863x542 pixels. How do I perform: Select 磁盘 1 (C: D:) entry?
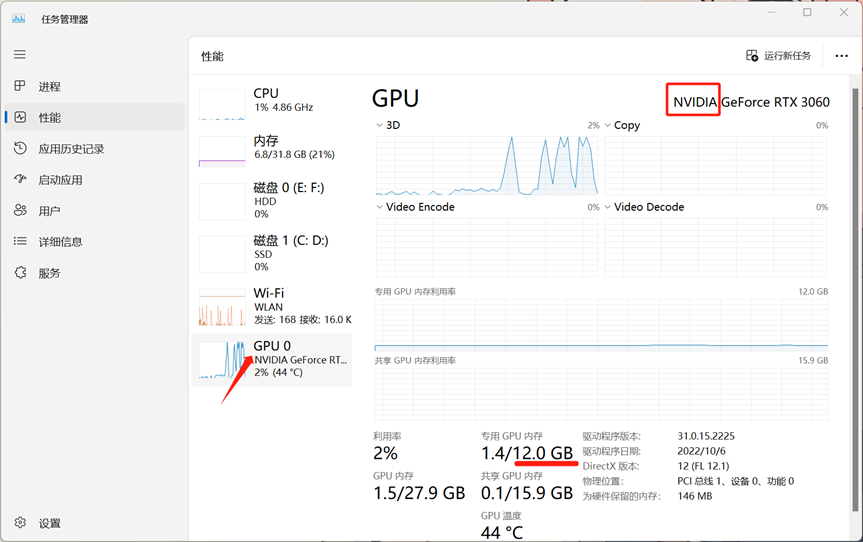272,254
